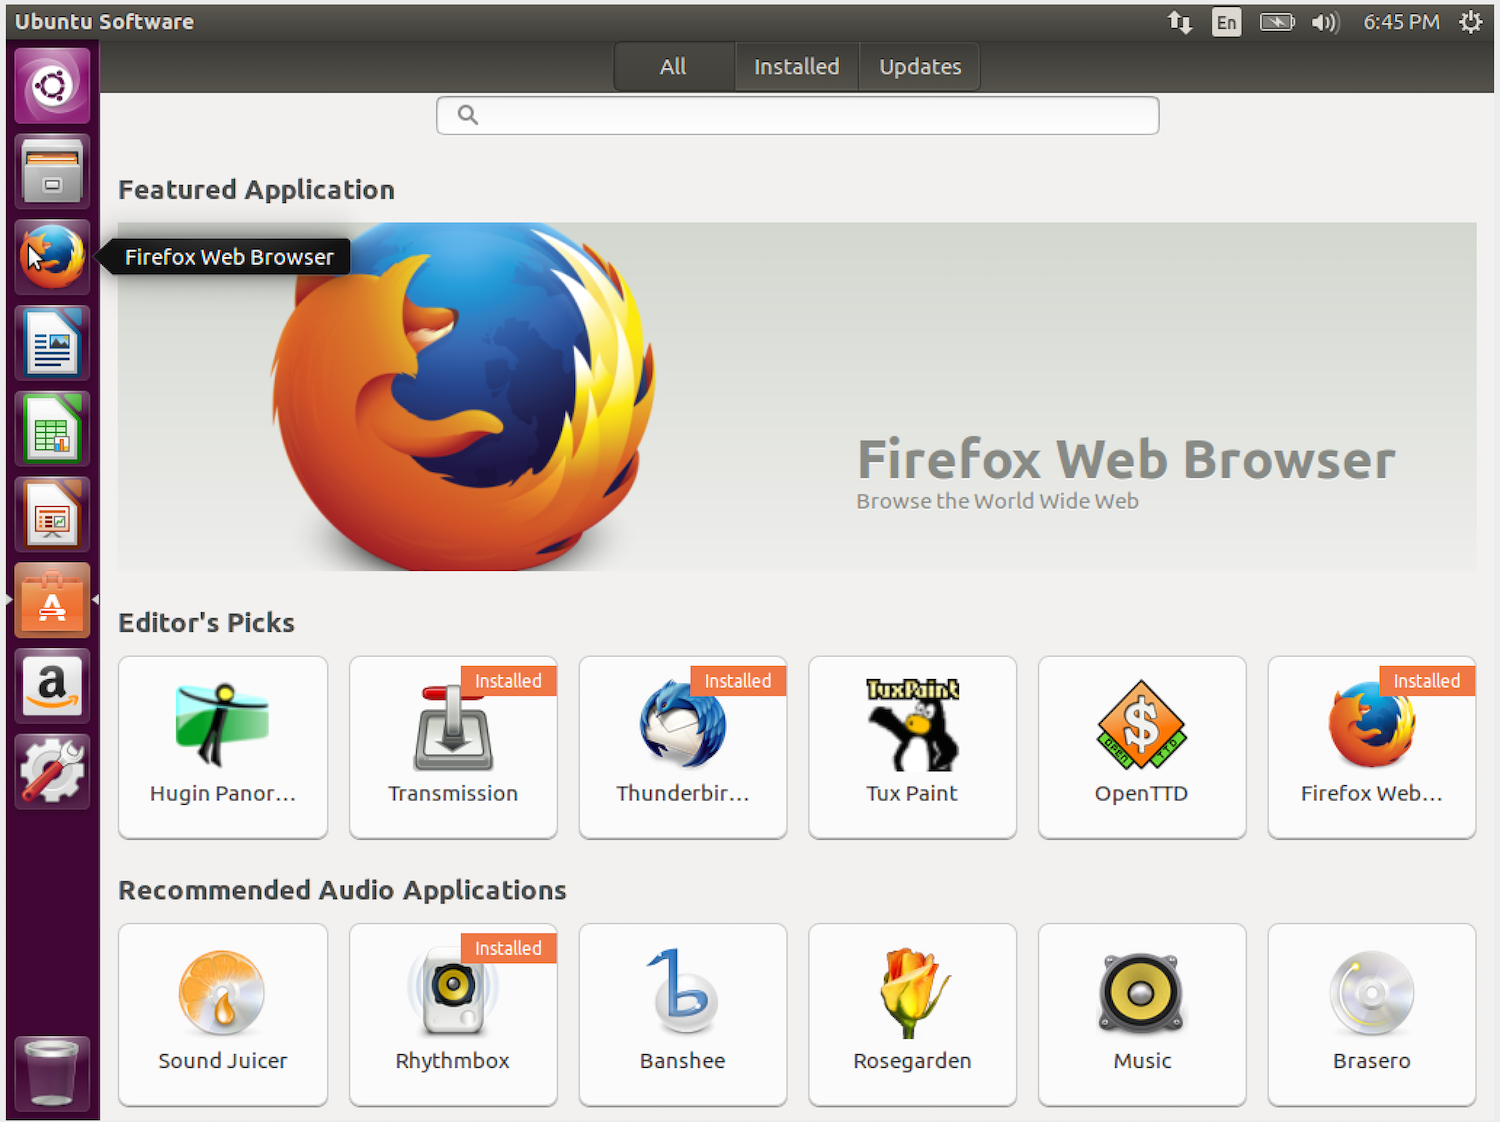Open the battery status indicator
This screenshot has height=1122, width=1500.
click(x=1277, y=22)
